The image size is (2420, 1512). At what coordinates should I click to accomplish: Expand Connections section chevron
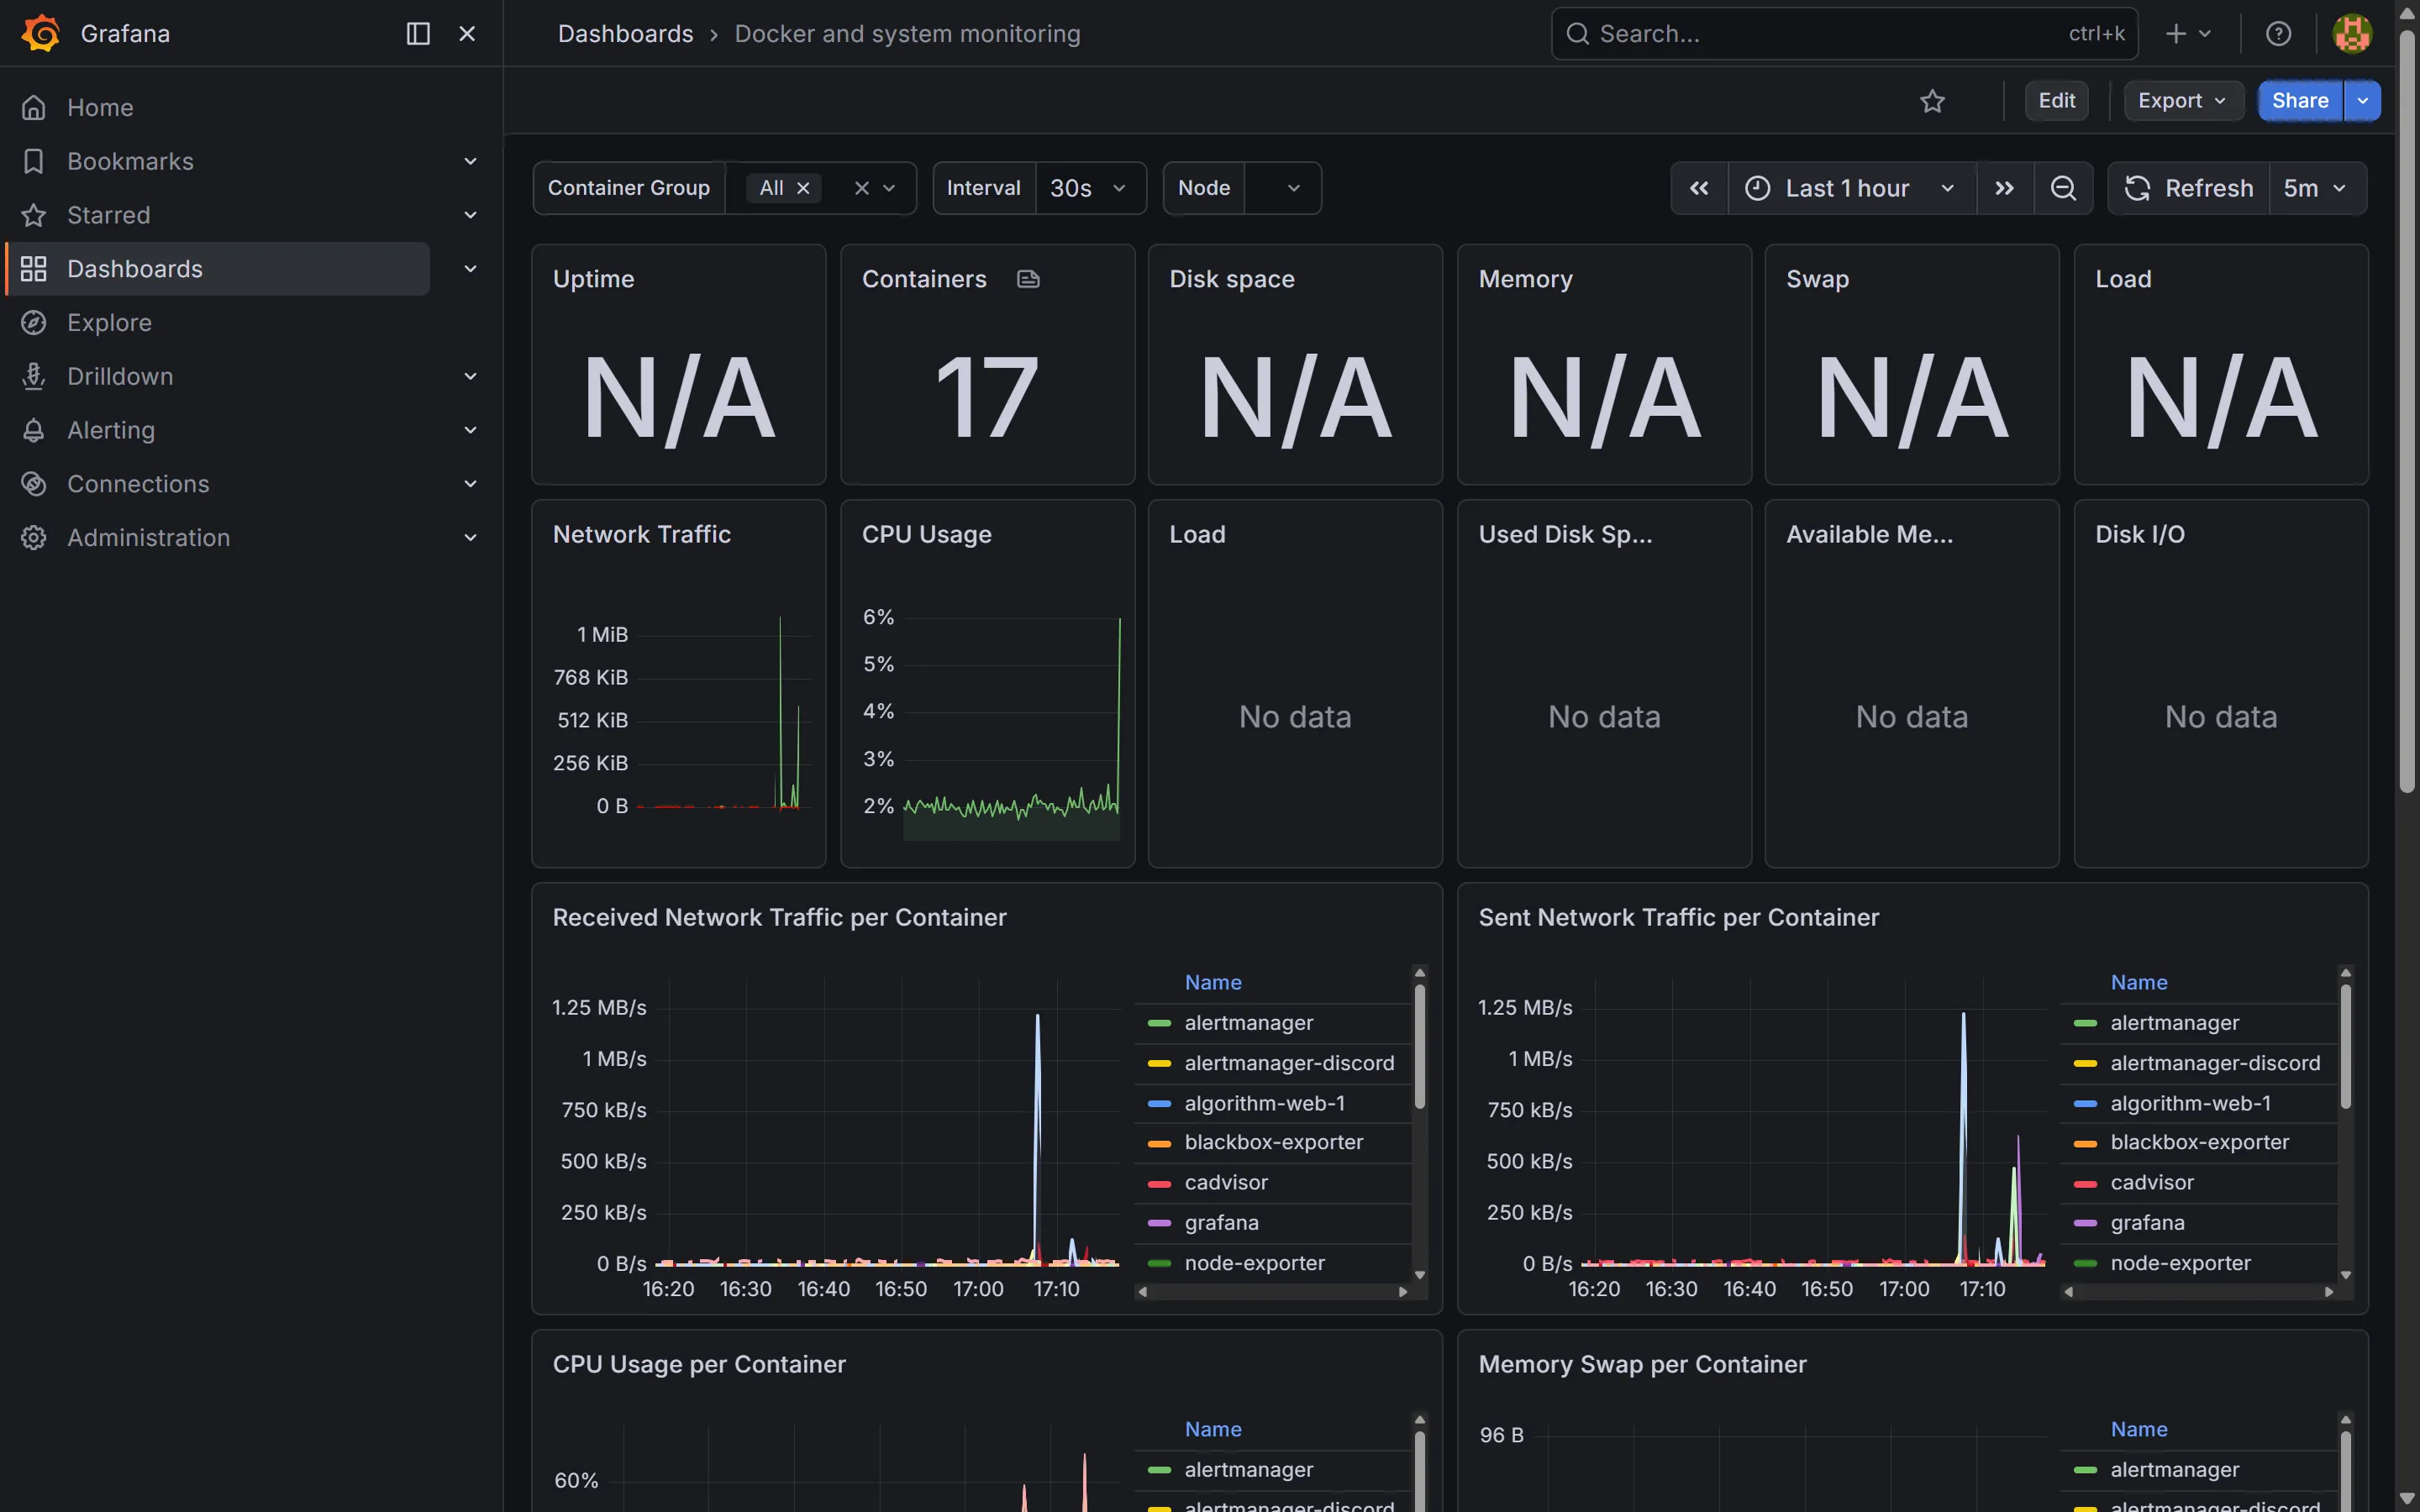coord(470,484)
